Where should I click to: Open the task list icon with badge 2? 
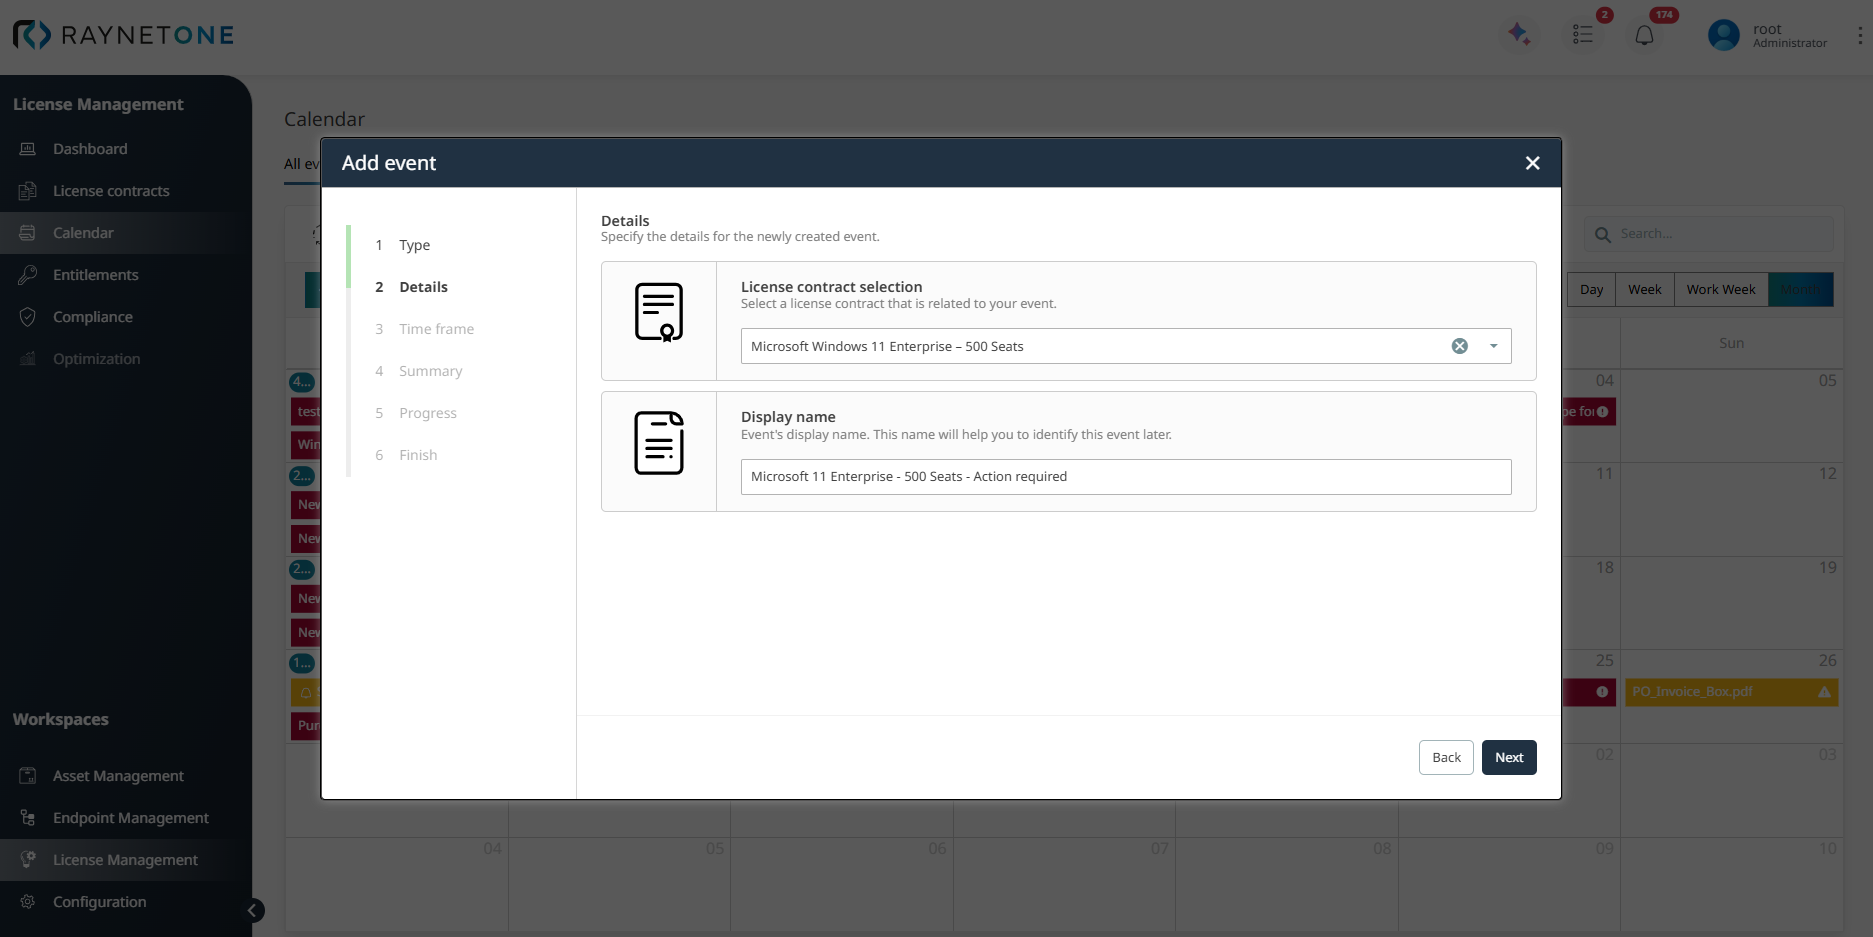click(1582, 35)
